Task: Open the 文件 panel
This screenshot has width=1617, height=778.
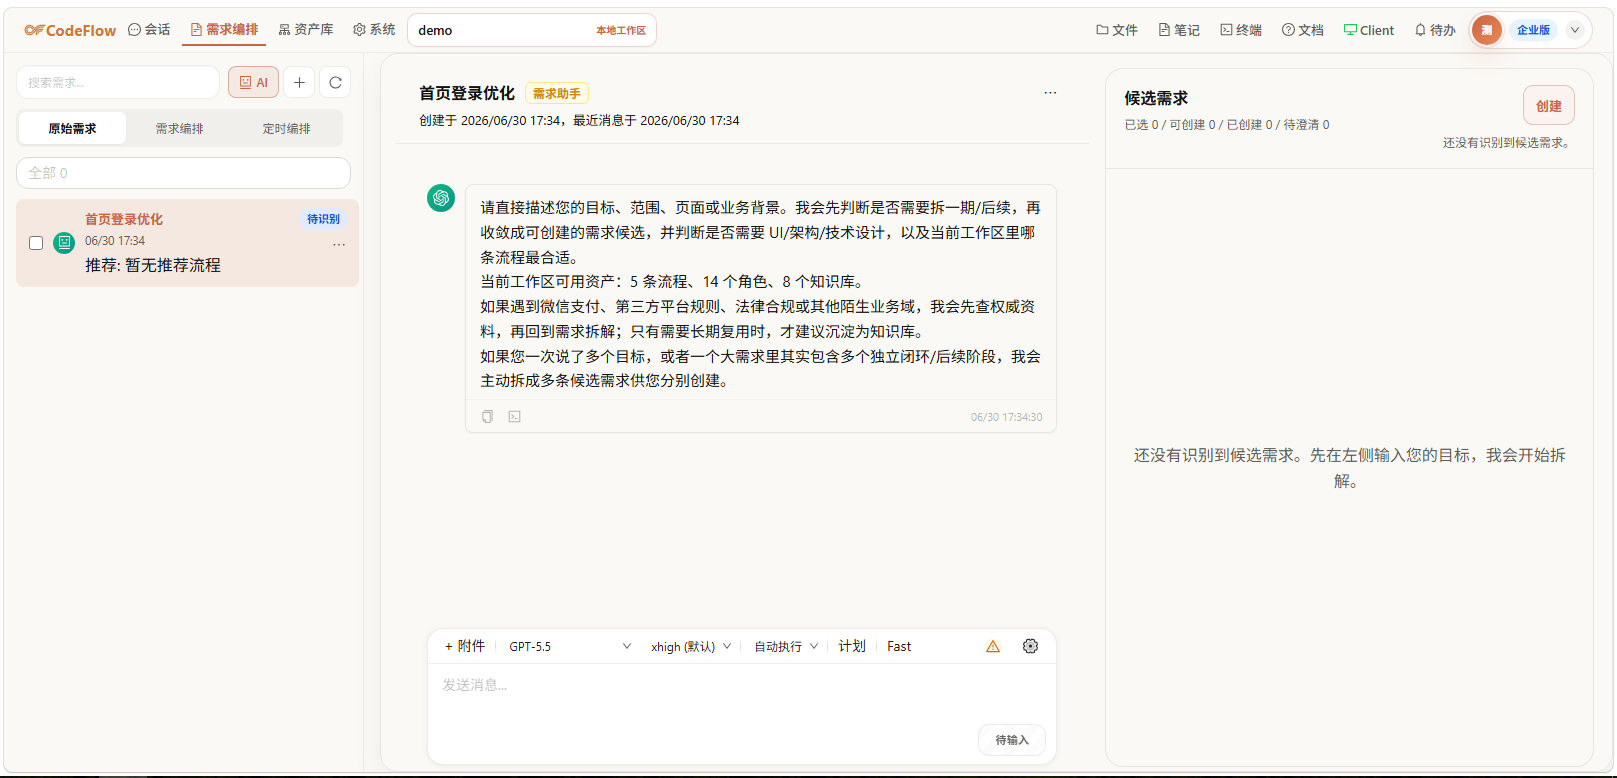Action: coord(1117,30)
